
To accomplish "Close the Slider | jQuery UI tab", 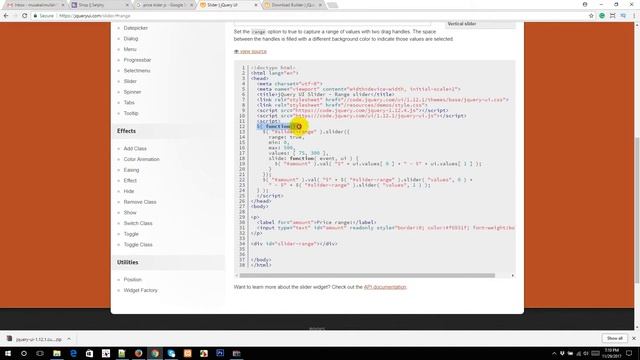I will 256,5.
